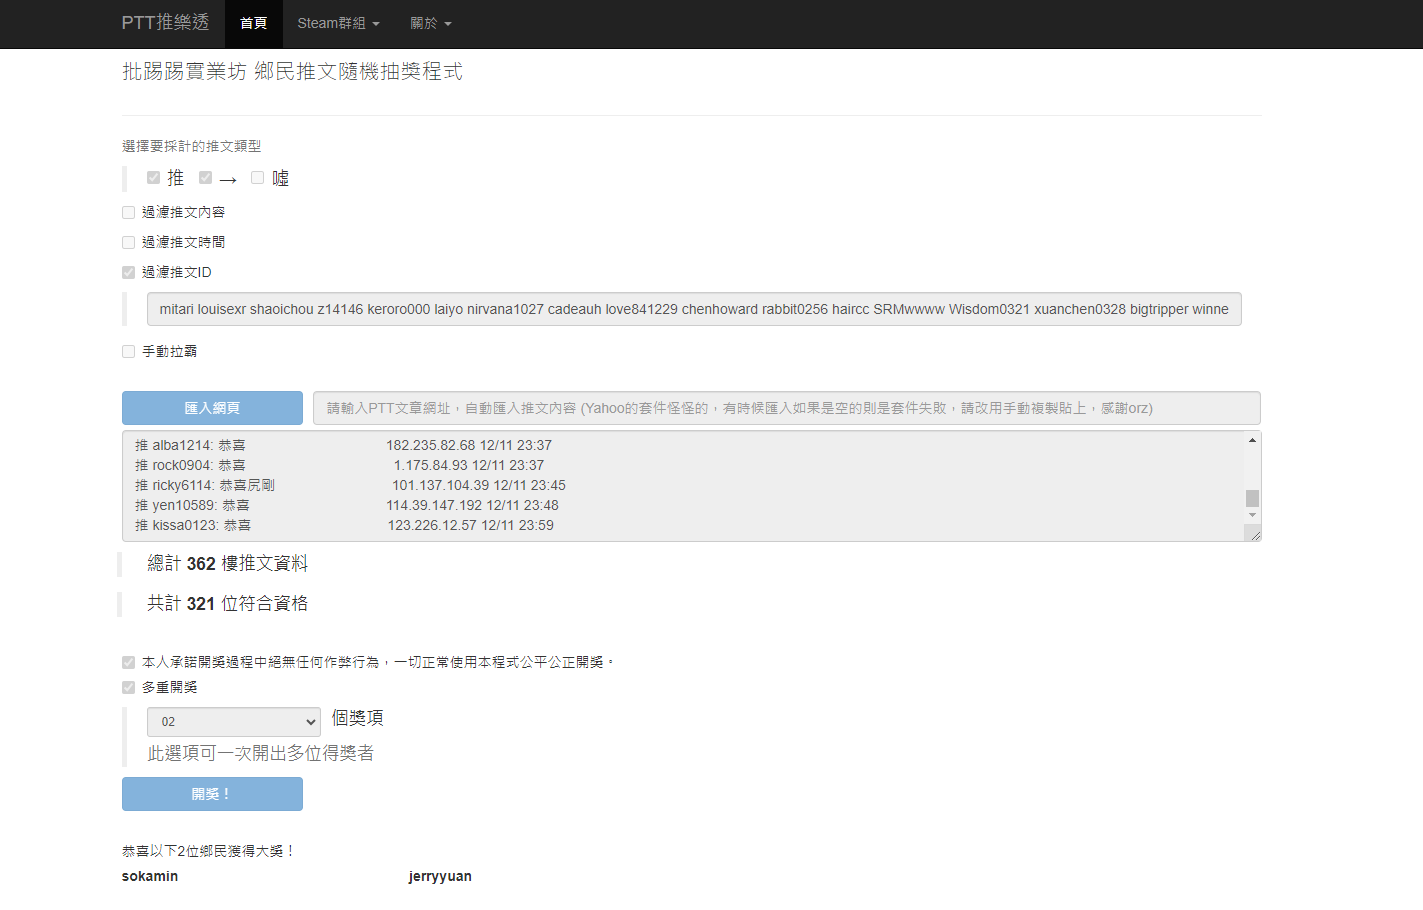Viewport: 1423px width, 910px height.
Task: Toggle the 多重開獎 checkbox
Action: point(128,687)
